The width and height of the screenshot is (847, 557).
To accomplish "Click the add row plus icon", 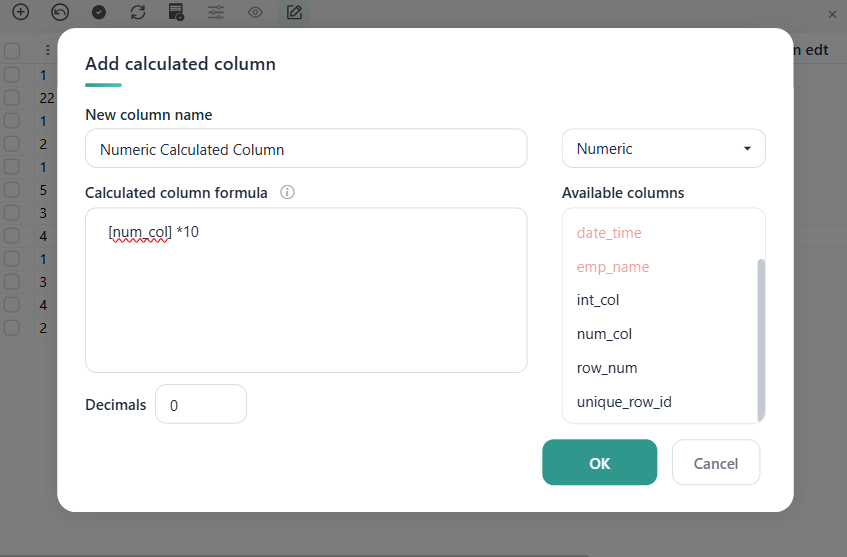I will point(21,12).
